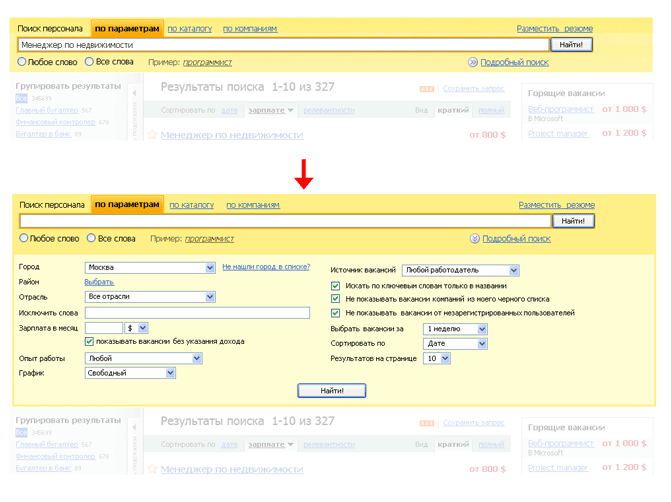
Task: Switch to по компаниям tab in collapsed search panel
Action: coord(250,29)
